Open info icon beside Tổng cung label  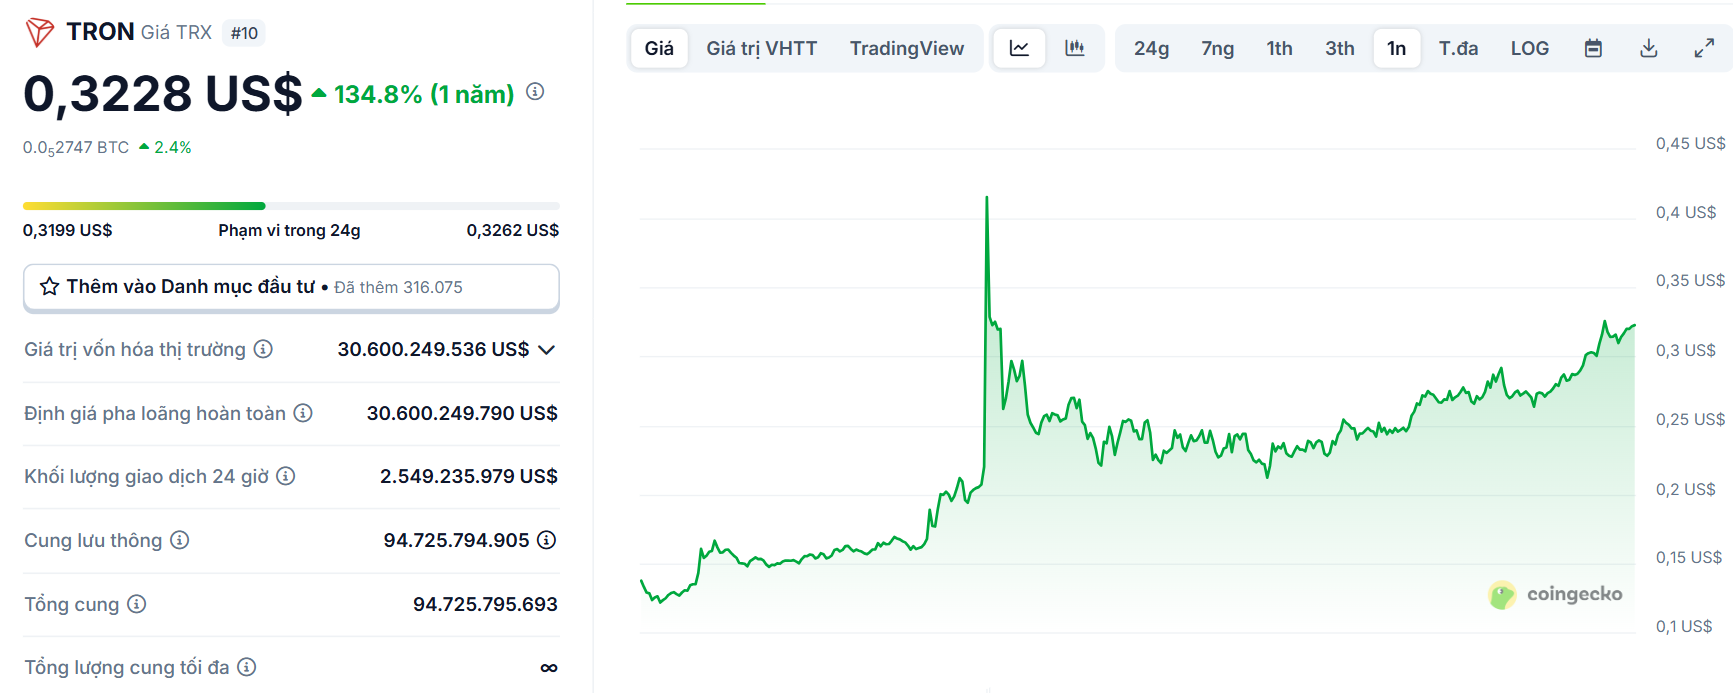click(x=137, y=604)
